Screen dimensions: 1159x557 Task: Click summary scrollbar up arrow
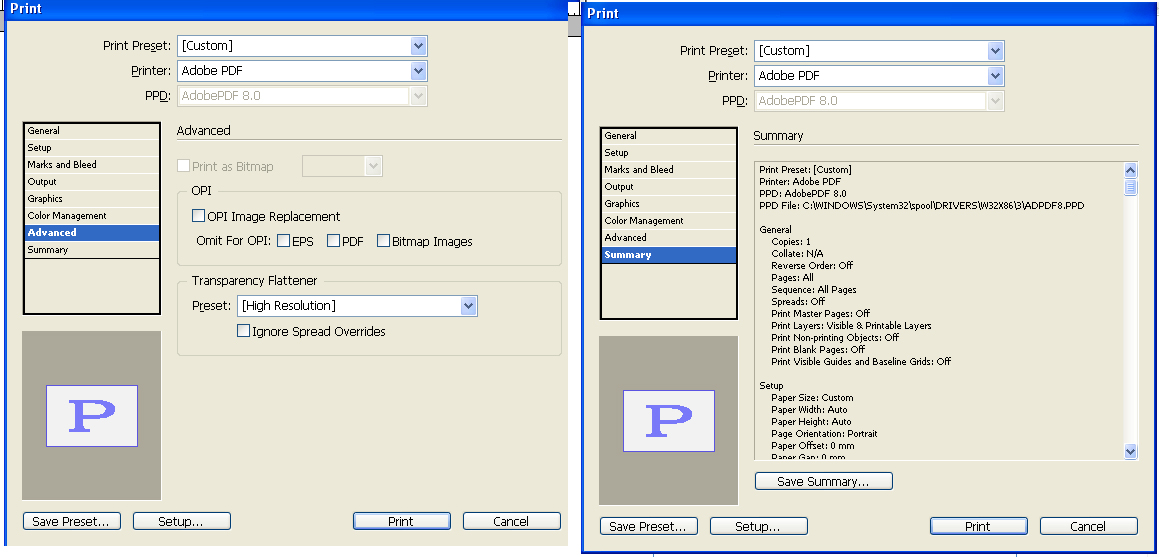coord(1130,171)
